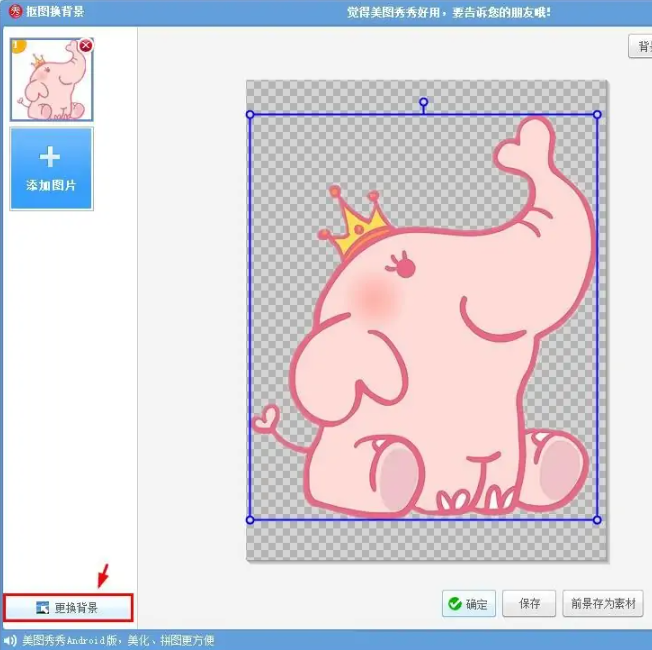This screenshot has height=650, width=652.
Task: Click the partially visible 背景 button at top right
Action: 641,46
